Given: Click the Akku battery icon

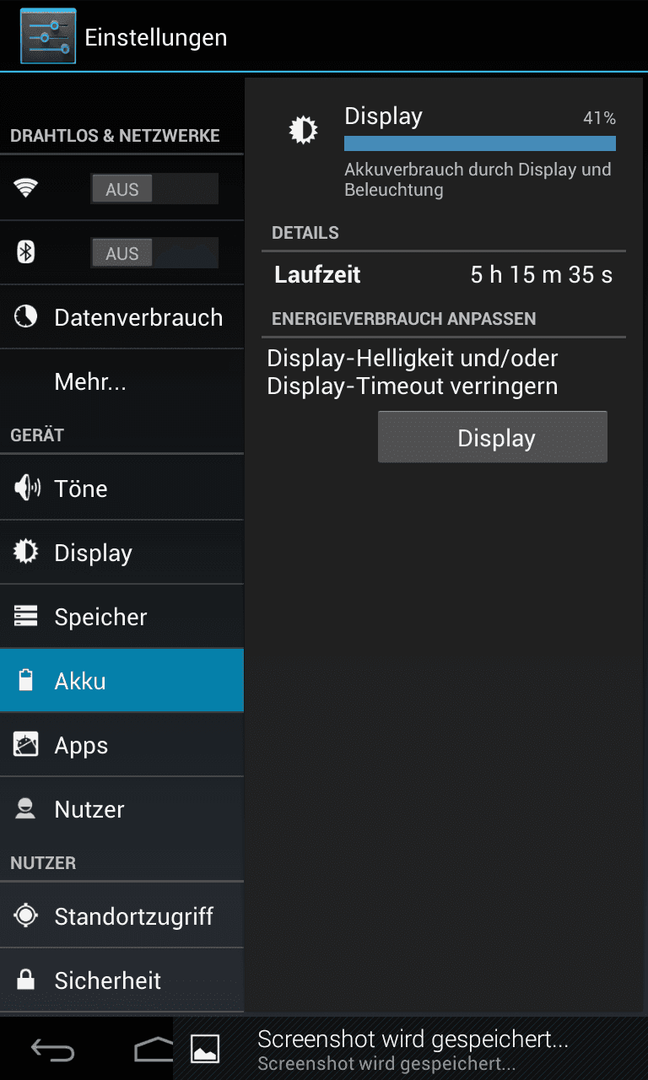Looking at the screenshot, I should tap(25, 681).
